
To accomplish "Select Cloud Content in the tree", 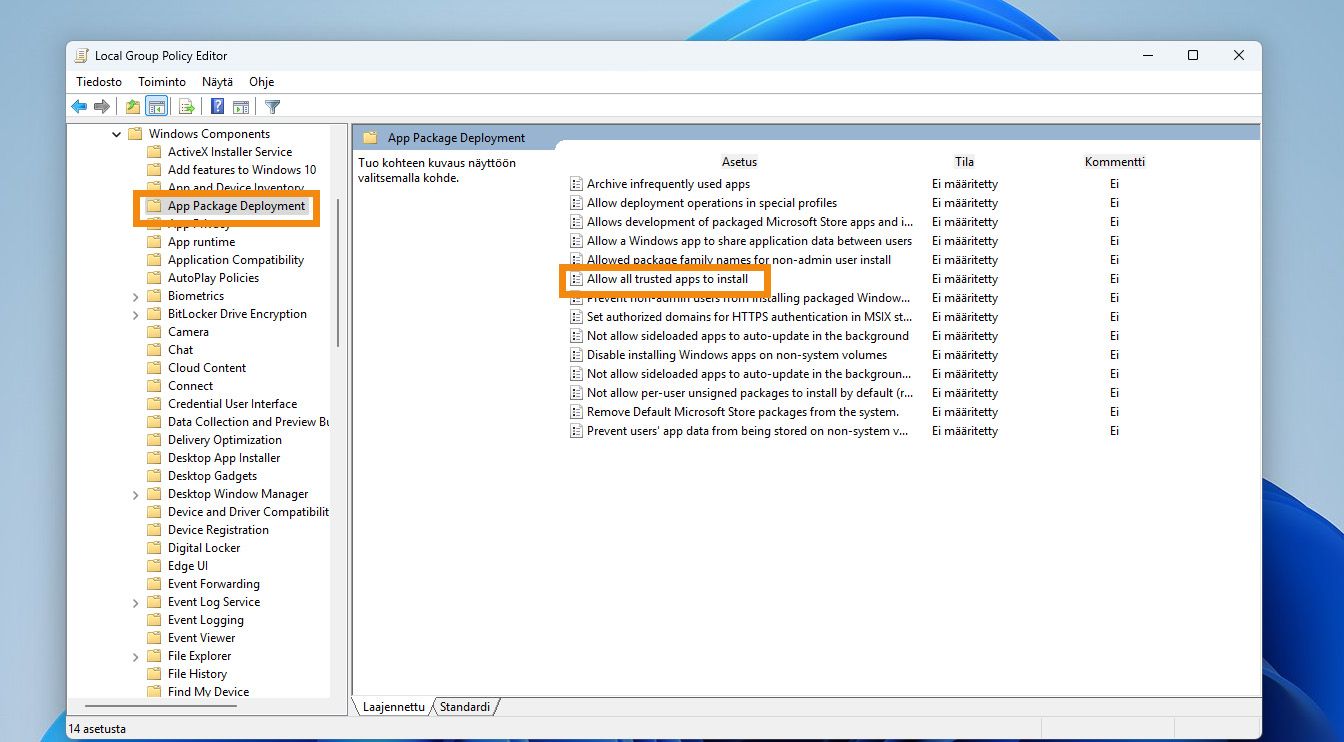I will point(207,368).
